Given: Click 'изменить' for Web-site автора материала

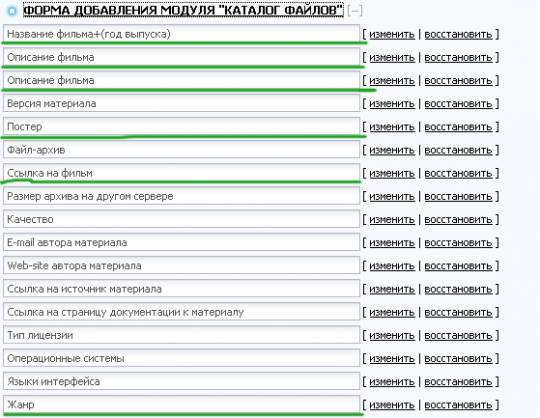Looking at the screenshot, I should pyautogui.click(x=392, y=266).
